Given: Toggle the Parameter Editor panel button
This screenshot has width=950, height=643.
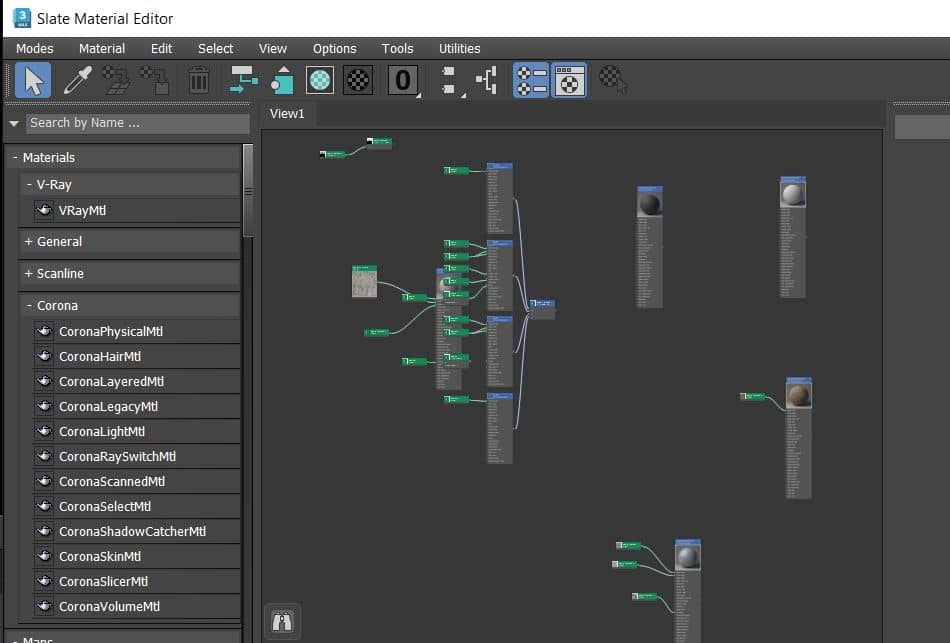Looking at the screenshot, I should 569,80.
